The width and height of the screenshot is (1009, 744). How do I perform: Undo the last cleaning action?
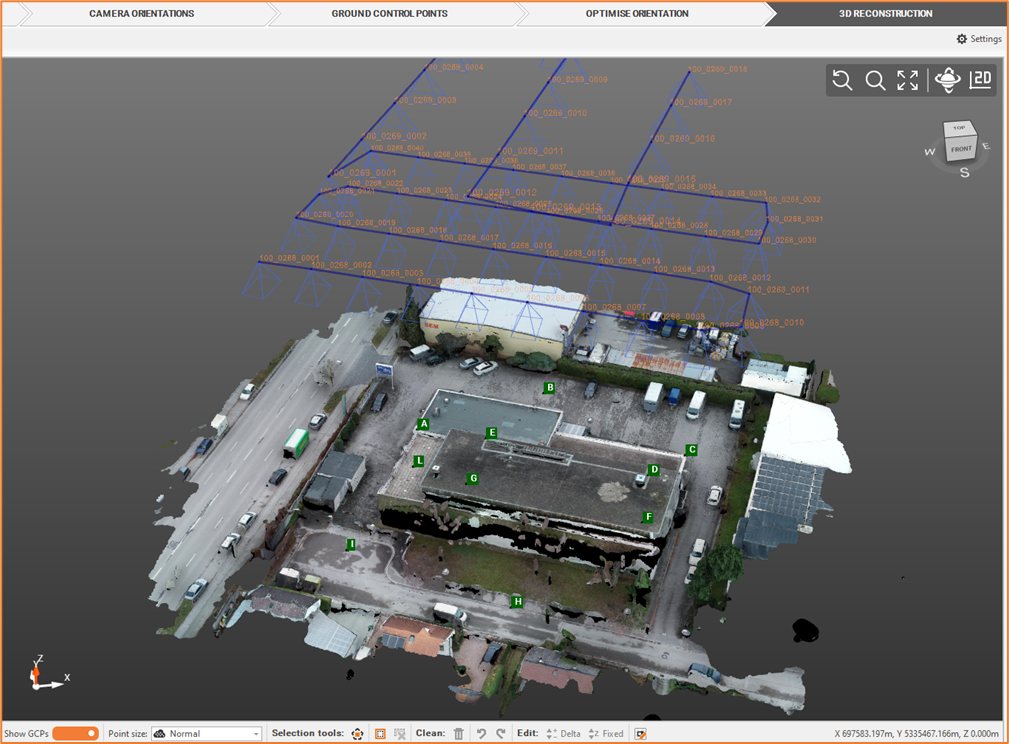click(481, 734)
